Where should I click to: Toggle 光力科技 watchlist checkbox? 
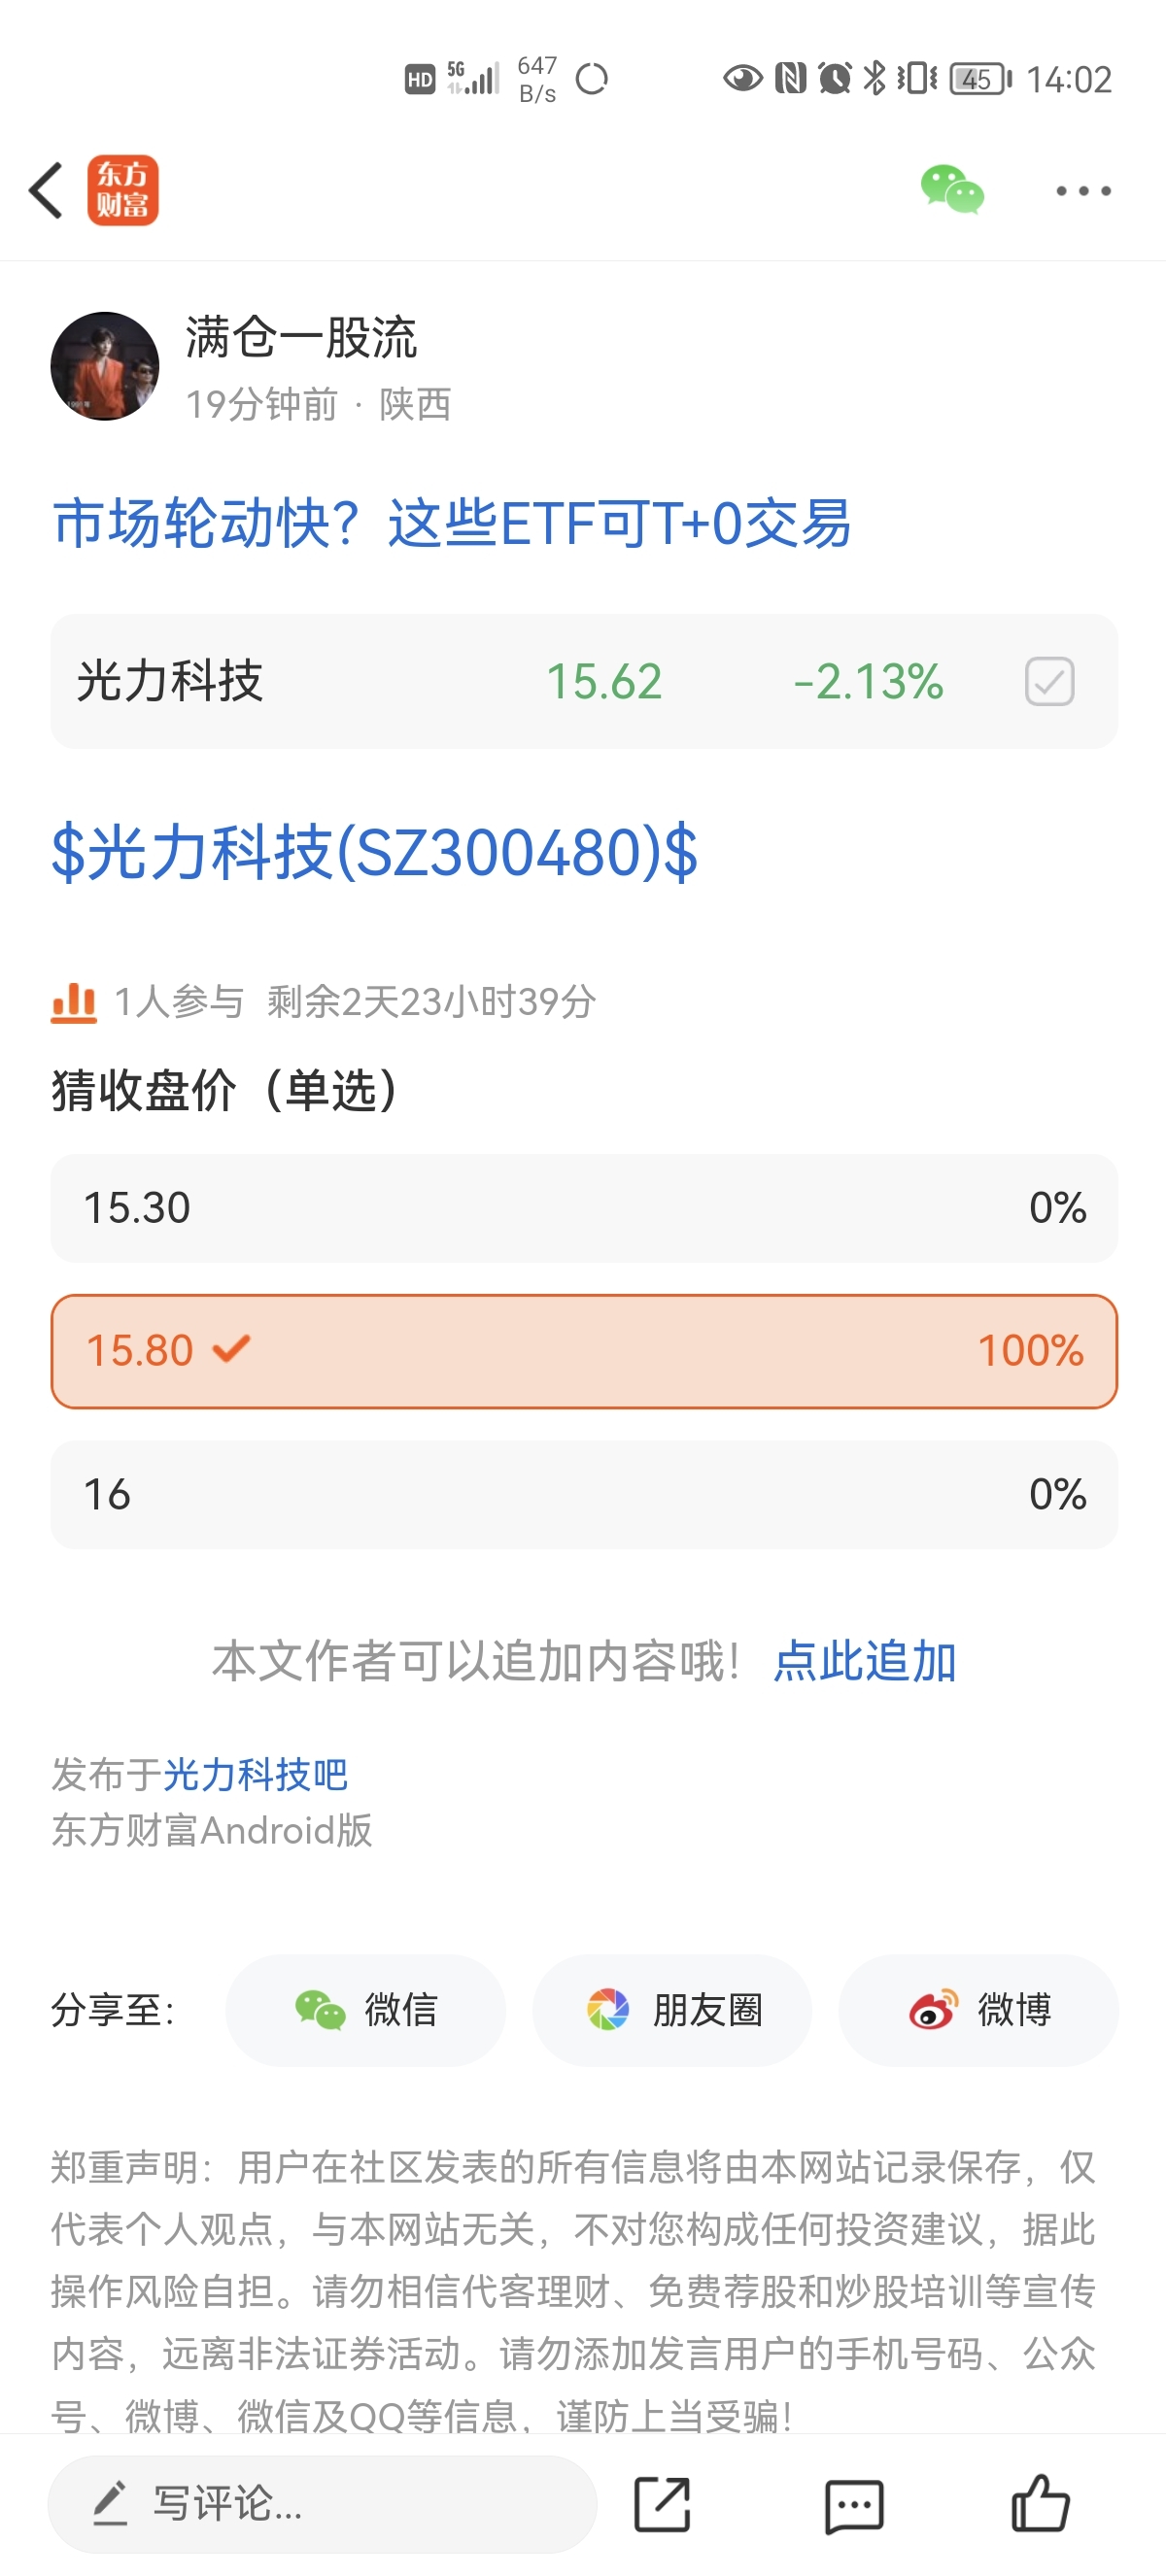point(1049,681)
